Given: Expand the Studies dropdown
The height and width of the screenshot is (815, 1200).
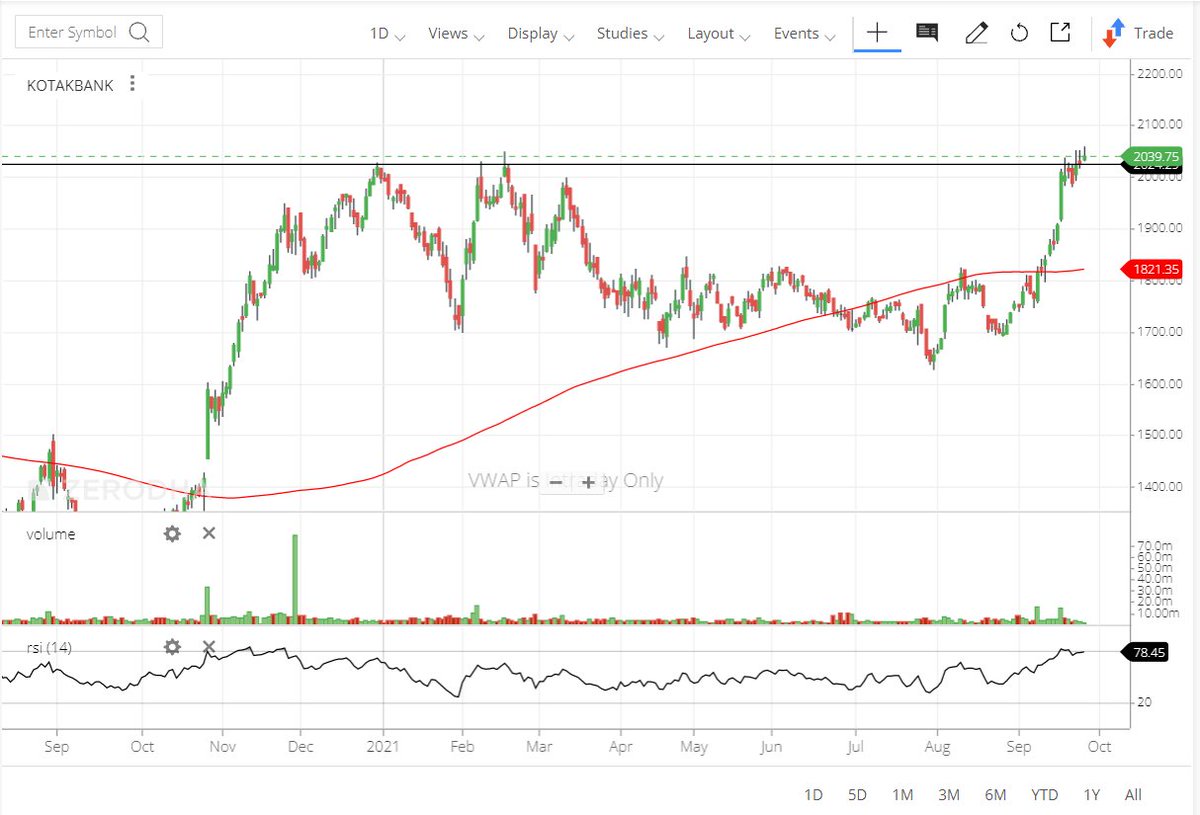Looking at the screenshot, I should [x=631, y=33].
